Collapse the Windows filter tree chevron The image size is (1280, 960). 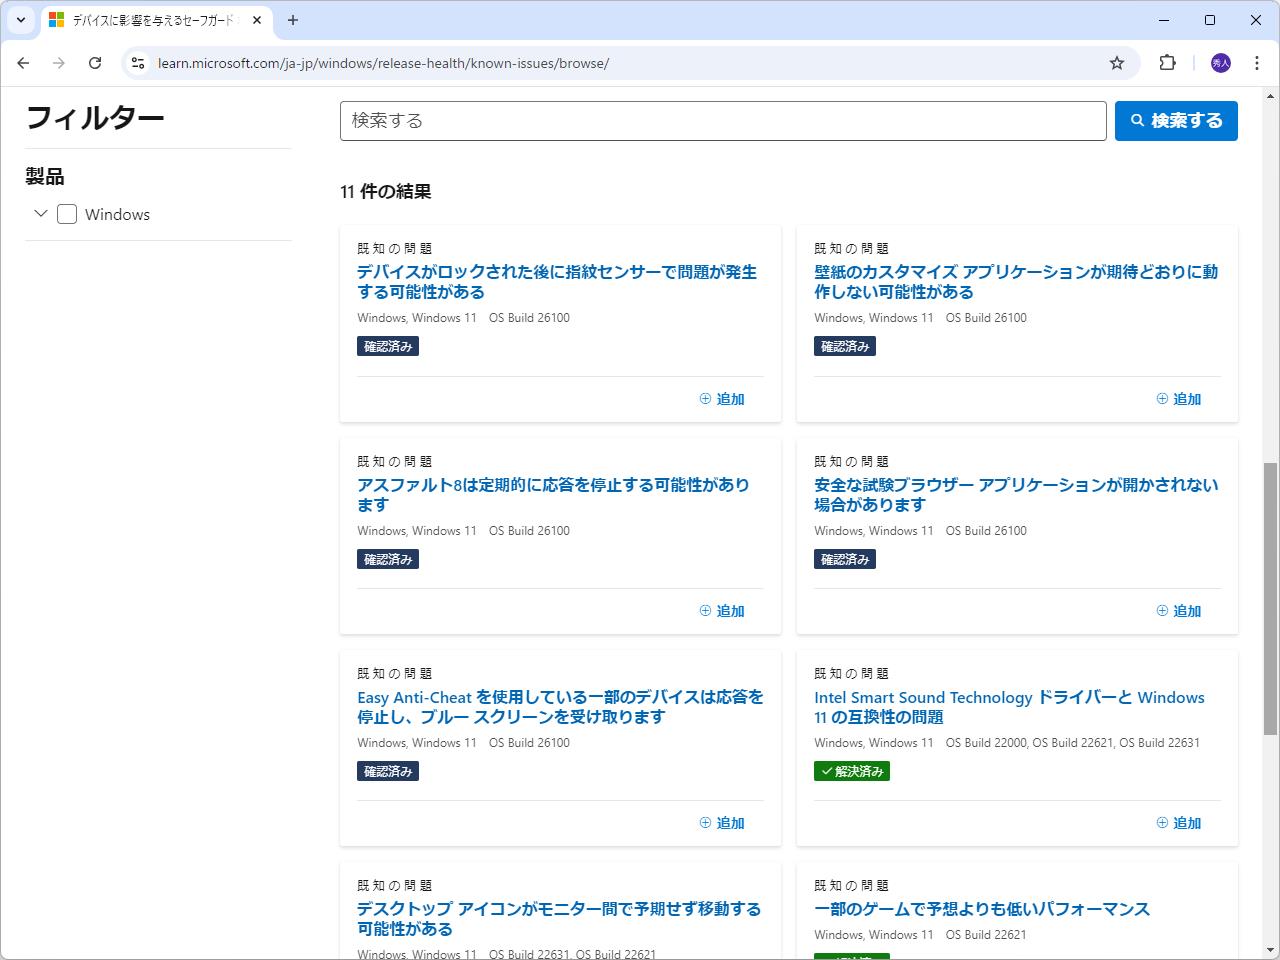pos(41,214)
